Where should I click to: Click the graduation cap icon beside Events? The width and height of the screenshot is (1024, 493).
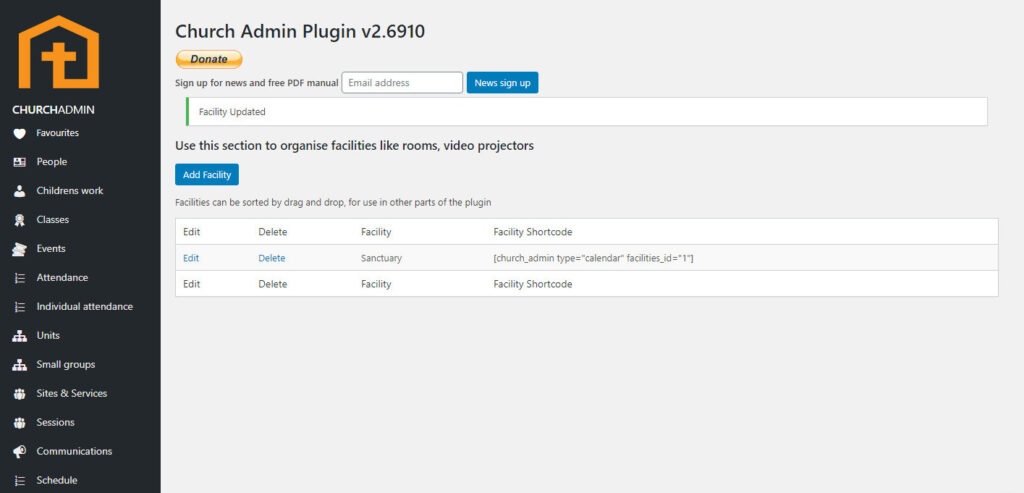coord(19,249)
